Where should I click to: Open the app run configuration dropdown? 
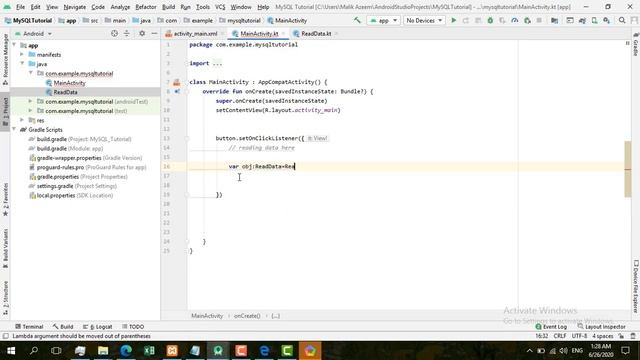(x=383, y=20)
